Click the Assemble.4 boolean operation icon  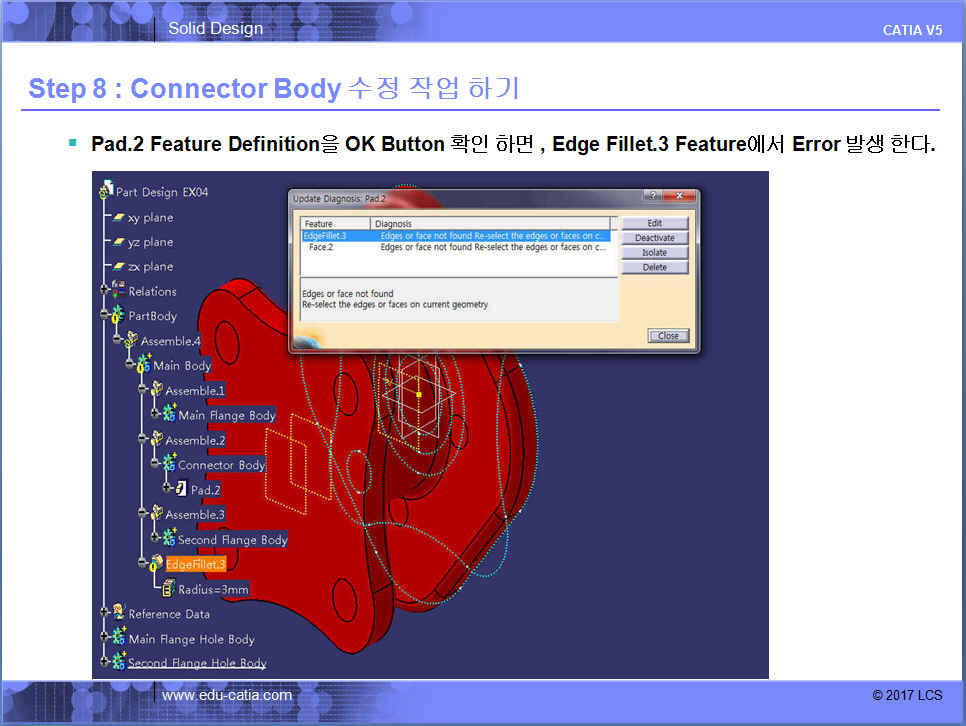[x=131, y=341]
